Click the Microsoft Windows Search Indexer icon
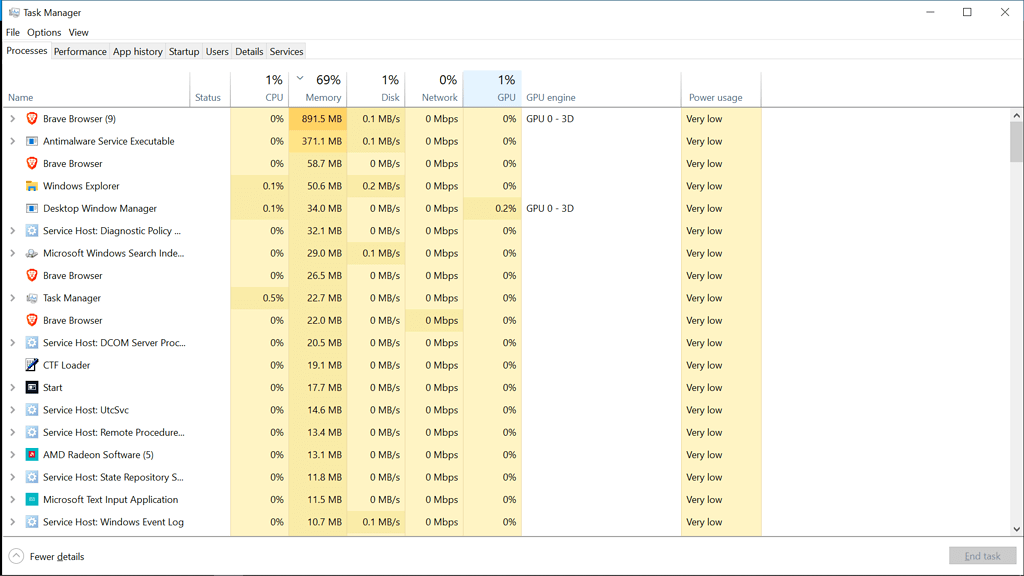The width and height of the screenshot is (1024, 576). [x=32, y=253]
